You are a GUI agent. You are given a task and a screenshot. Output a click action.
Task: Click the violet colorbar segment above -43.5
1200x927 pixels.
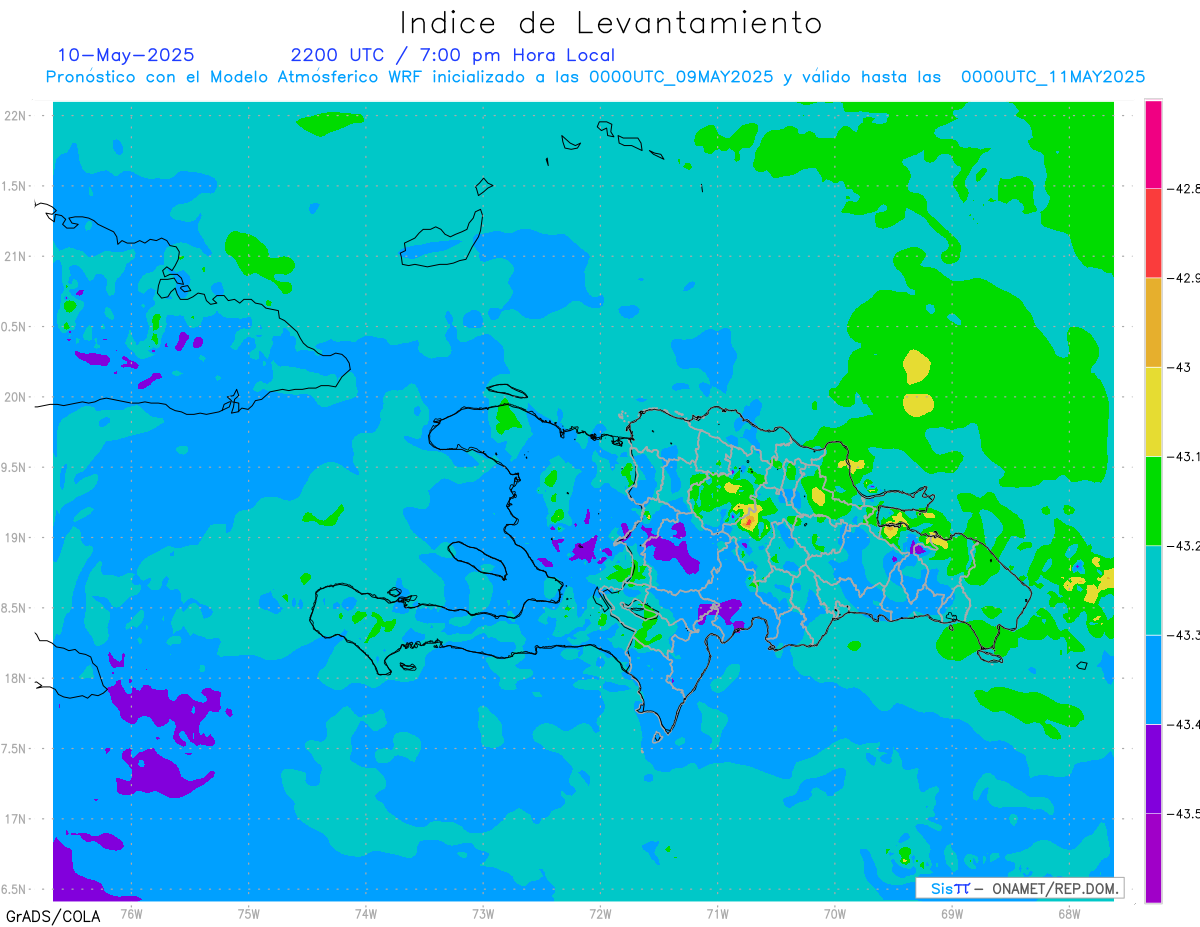1153,768
